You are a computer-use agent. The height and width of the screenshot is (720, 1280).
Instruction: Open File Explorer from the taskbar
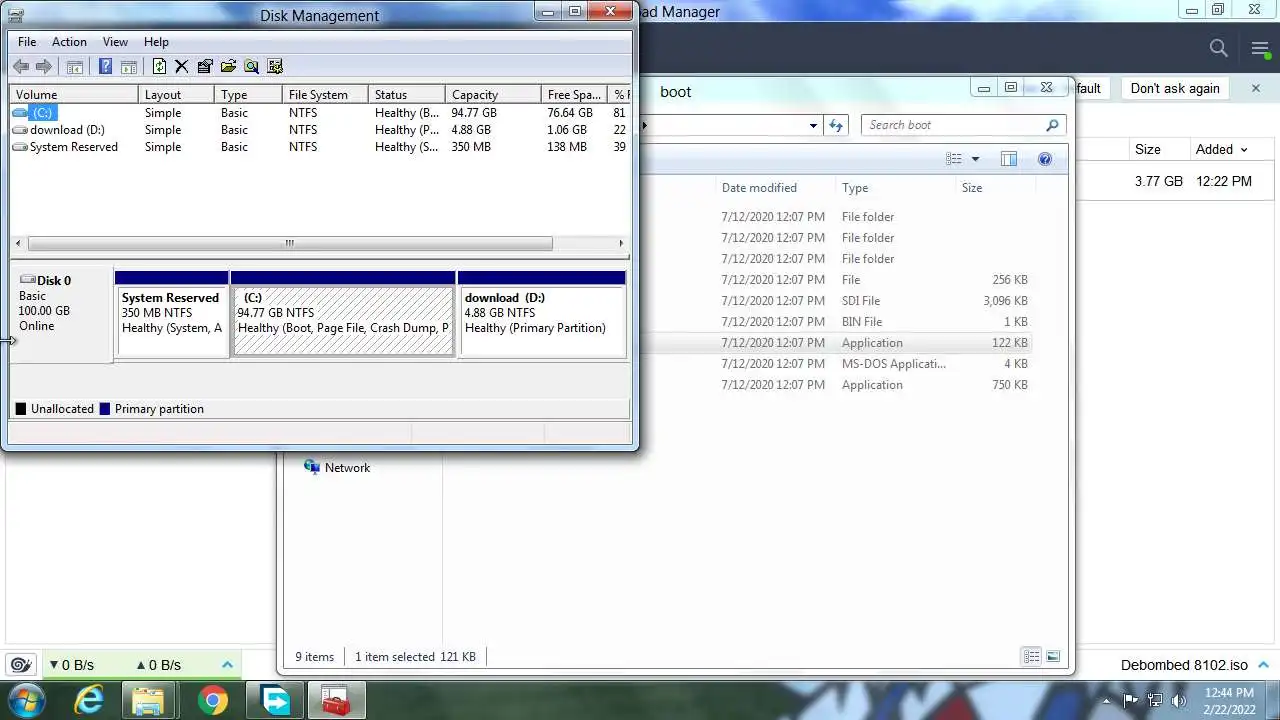(148, 701)
